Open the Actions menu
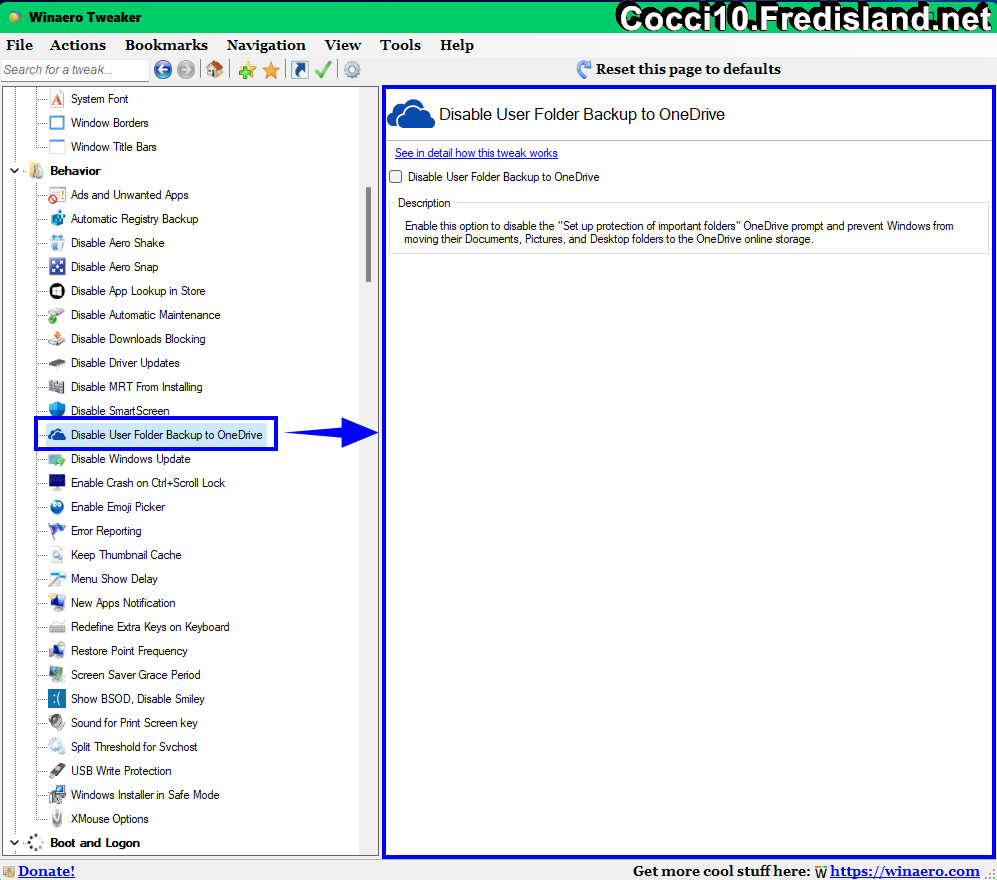The image size is (997, 880). [78, 45]
